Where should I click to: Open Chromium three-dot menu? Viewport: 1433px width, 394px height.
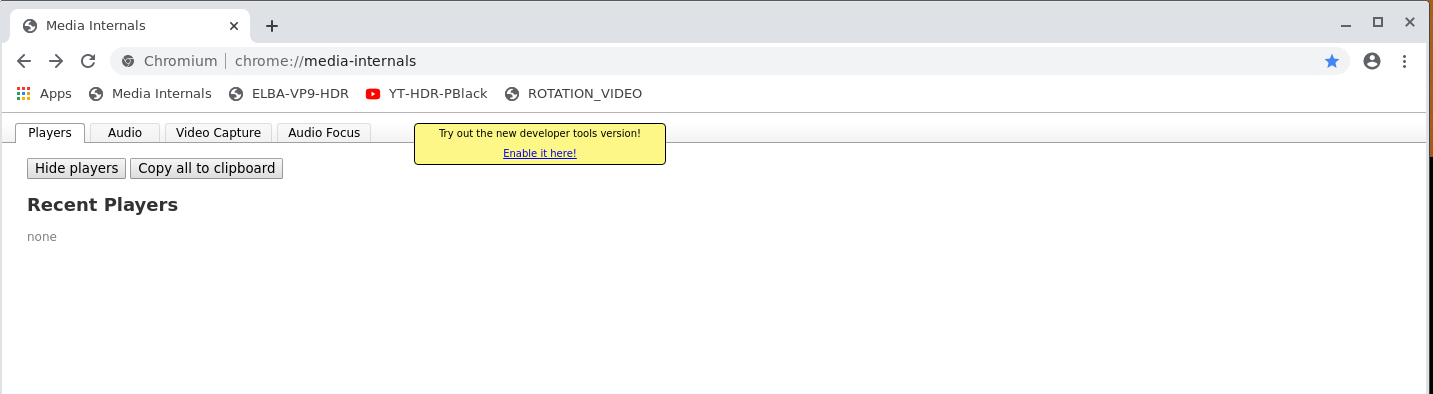pos(1404,61)
